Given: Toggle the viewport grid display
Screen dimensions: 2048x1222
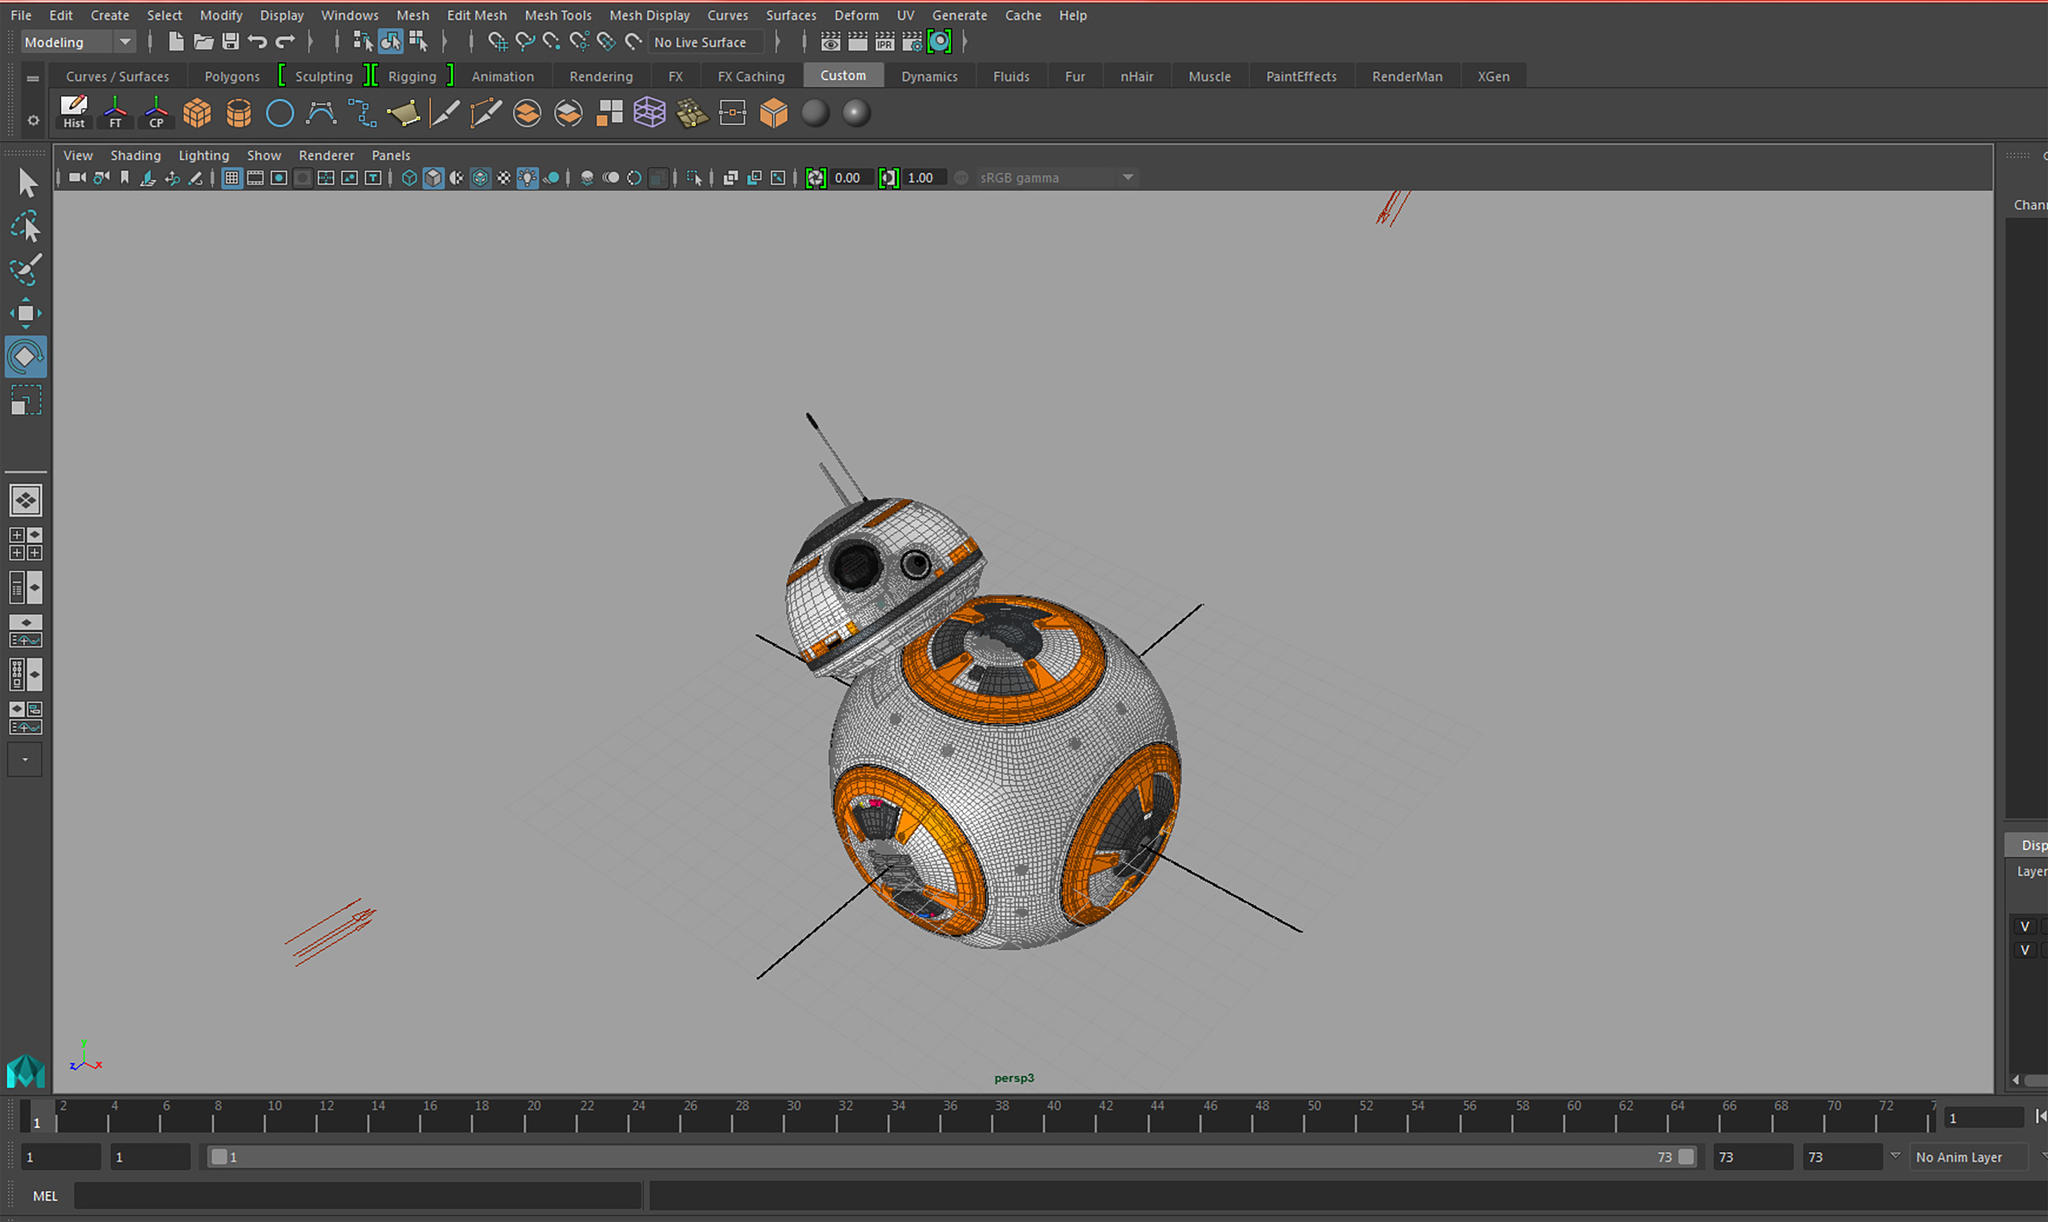Looking at the screenshot, I should point(231,178).
